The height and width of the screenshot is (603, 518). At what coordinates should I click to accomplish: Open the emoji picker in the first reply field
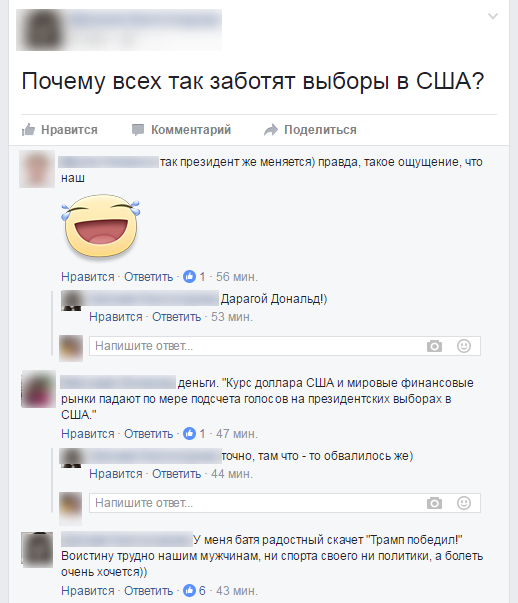(x=464, y=346)
